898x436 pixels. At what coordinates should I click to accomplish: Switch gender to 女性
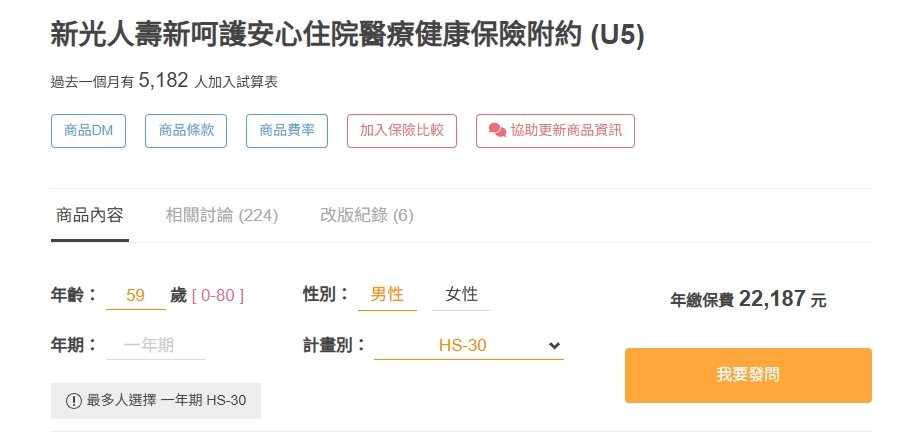click(x=461, y=294)
